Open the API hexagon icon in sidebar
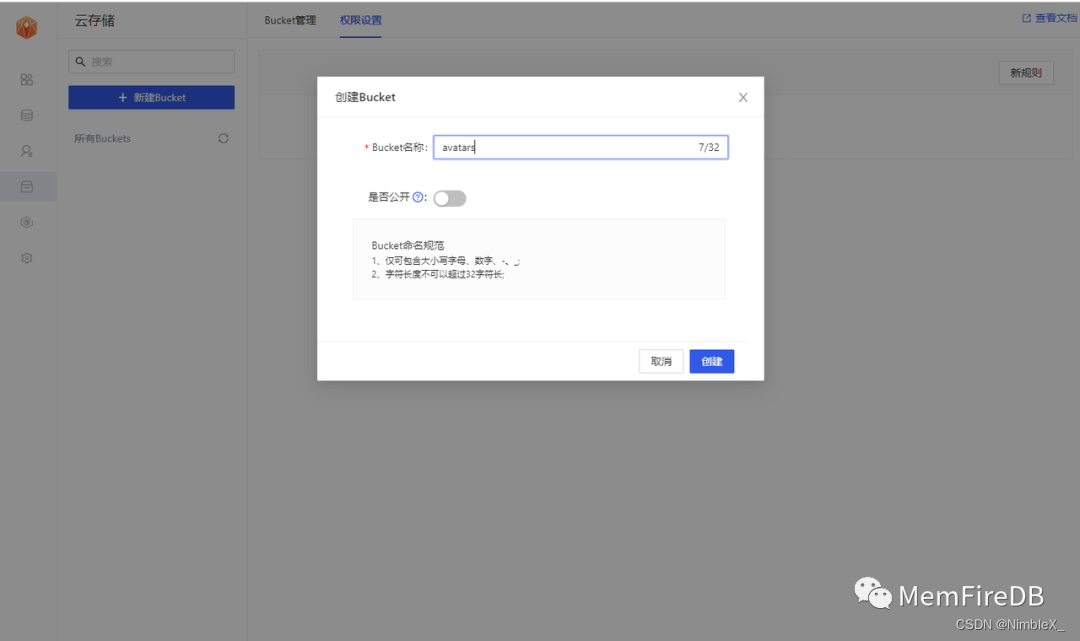This screenshot has height=641, width=1080. [27, 222]
